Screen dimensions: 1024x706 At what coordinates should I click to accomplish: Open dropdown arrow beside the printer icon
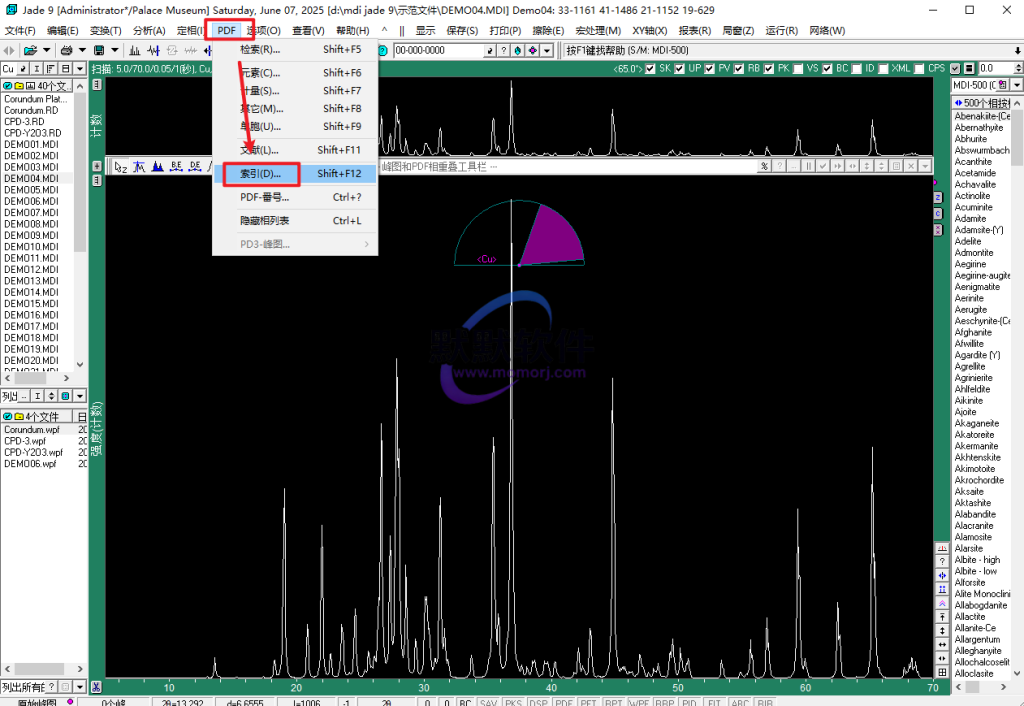tap(82, 50)
